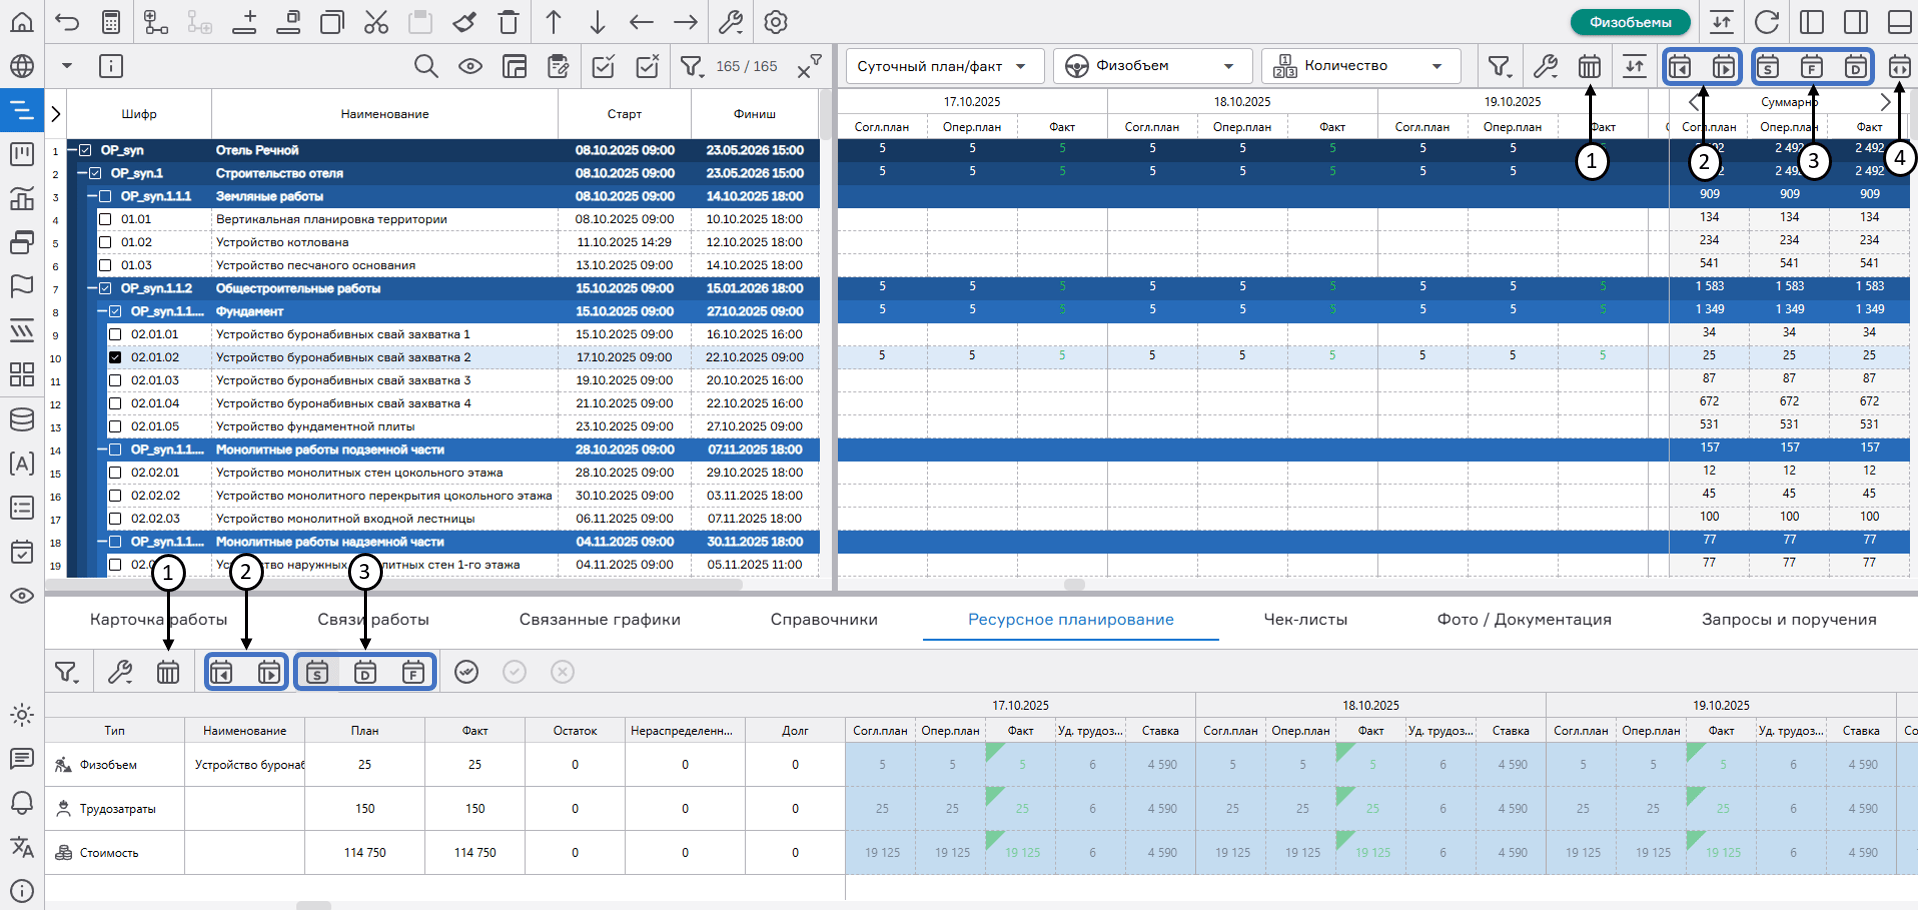Image resolution: width=1918 pixels, height=910 pixels.
Task: Click the undo arrow icon
Action: click(x=67, y=22)
